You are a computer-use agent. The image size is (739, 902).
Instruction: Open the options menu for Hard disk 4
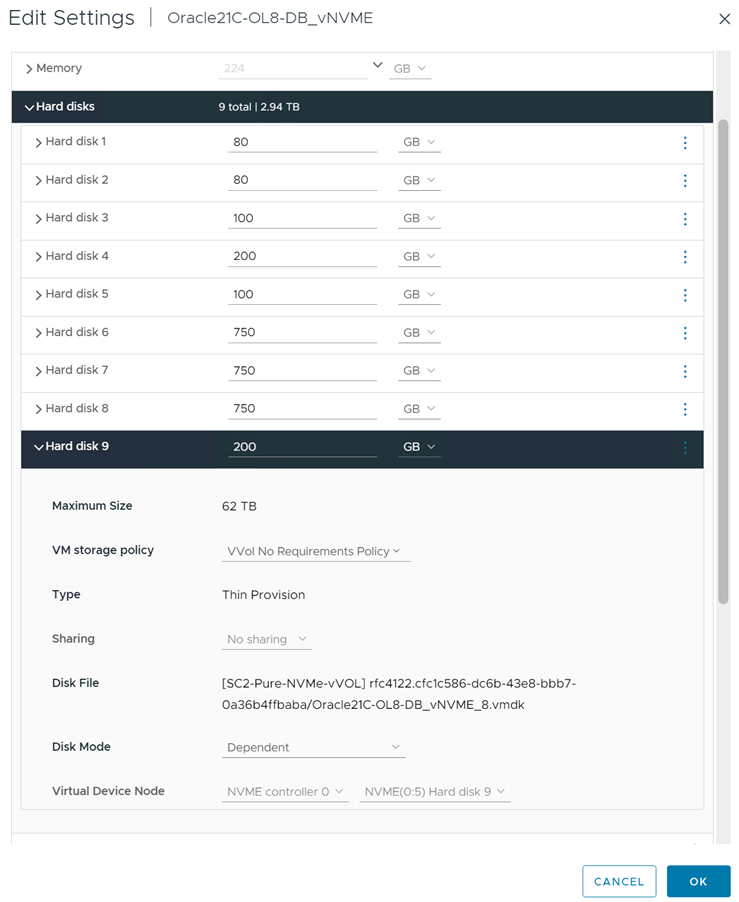(685, 257)
